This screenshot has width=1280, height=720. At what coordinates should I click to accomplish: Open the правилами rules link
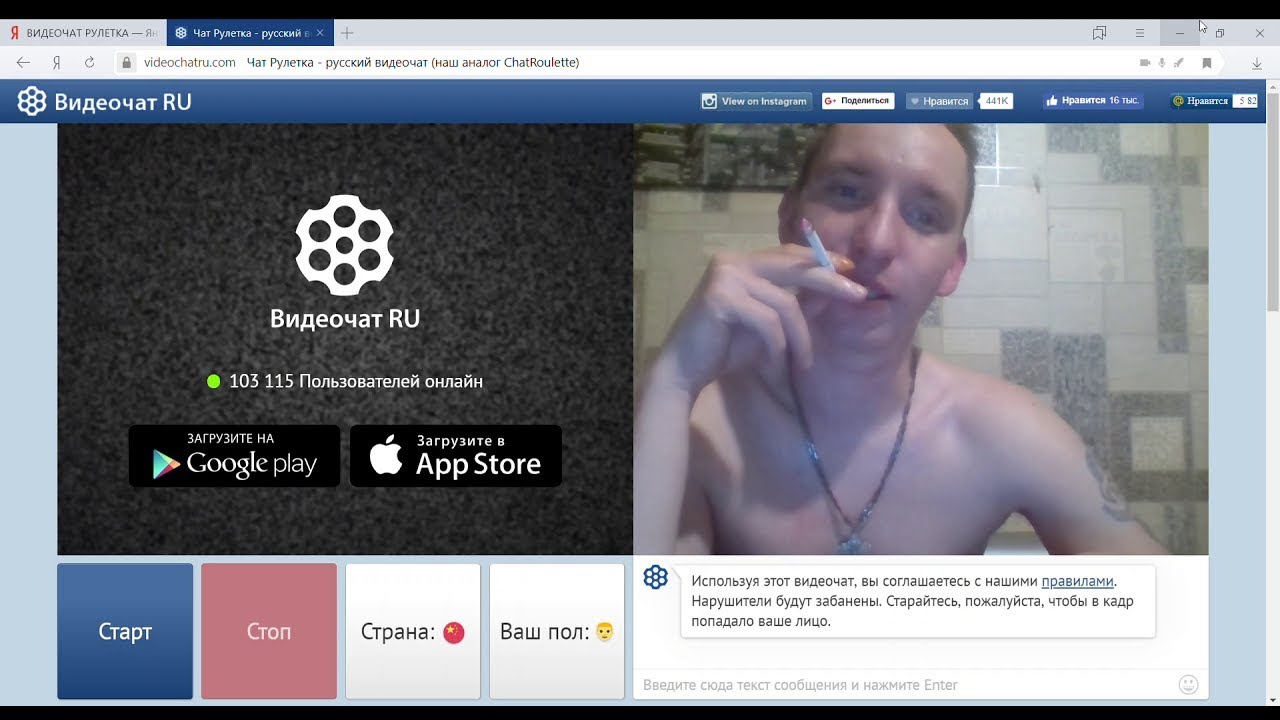[x=1077, y=581]
